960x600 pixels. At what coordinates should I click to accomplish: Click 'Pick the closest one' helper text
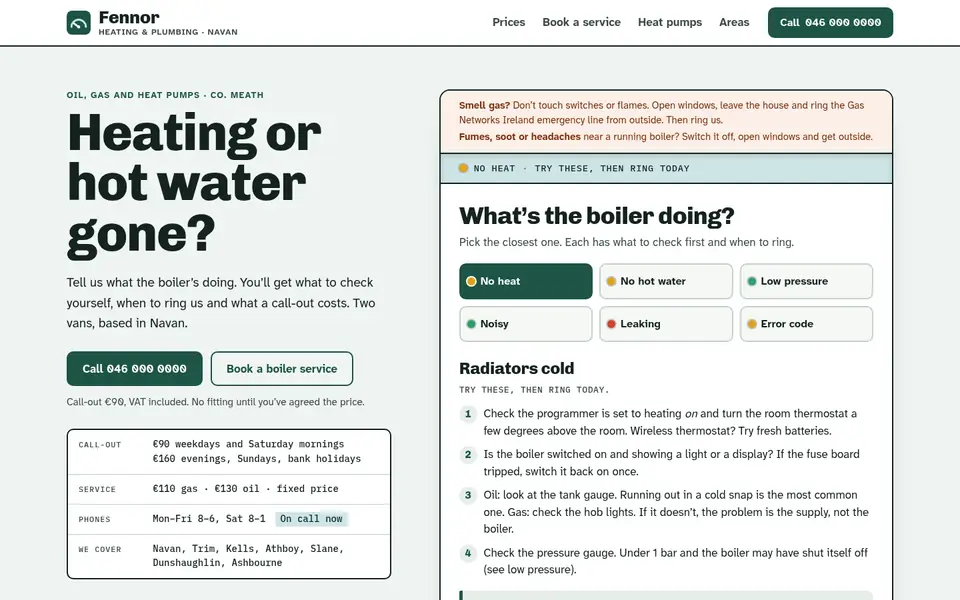(626, 242)
